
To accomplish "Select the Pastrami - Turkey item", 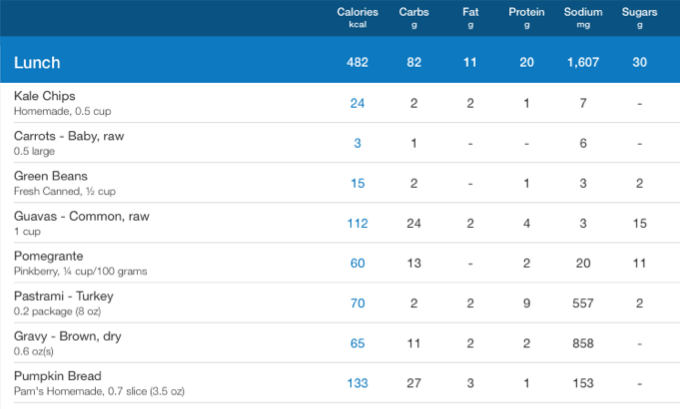I will (x=62, y=296).
